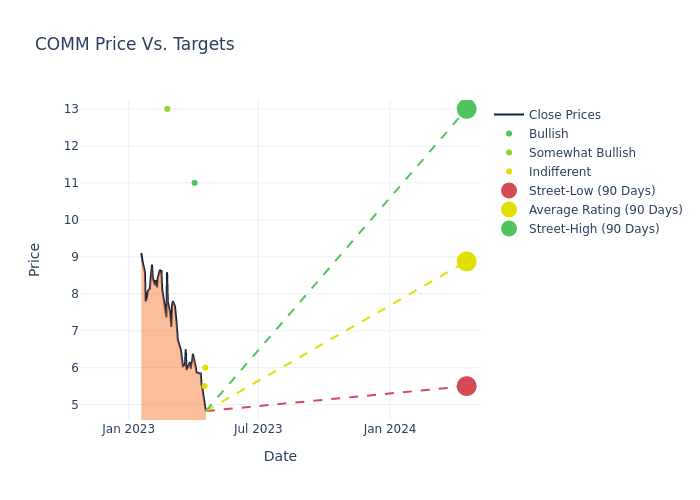This screenshot has height=500, width=700.
Task: Select the Bullish dot at price 11
Action: 194,183
